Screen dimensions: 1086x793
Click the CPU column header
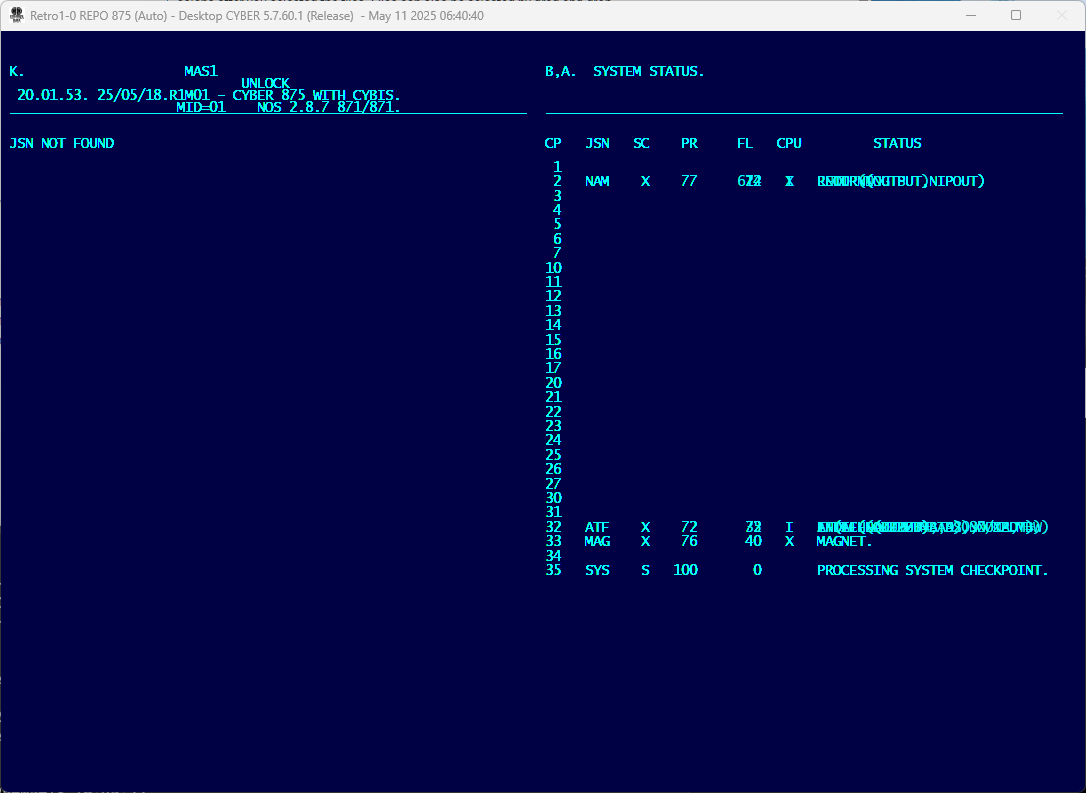pyautogui.click(x=789, y=144)
